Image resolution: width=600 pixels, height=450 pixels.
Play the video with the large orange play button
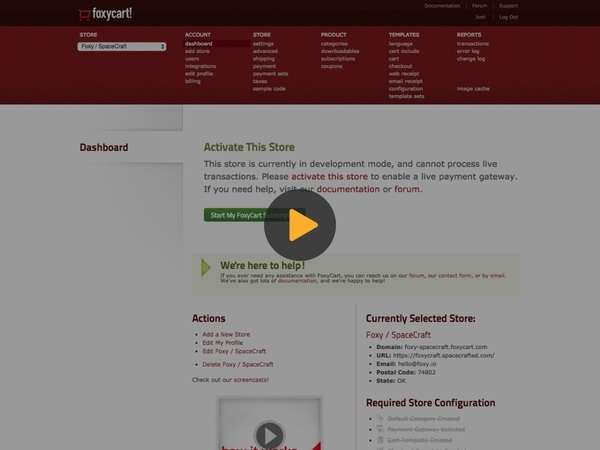[300, 225]
